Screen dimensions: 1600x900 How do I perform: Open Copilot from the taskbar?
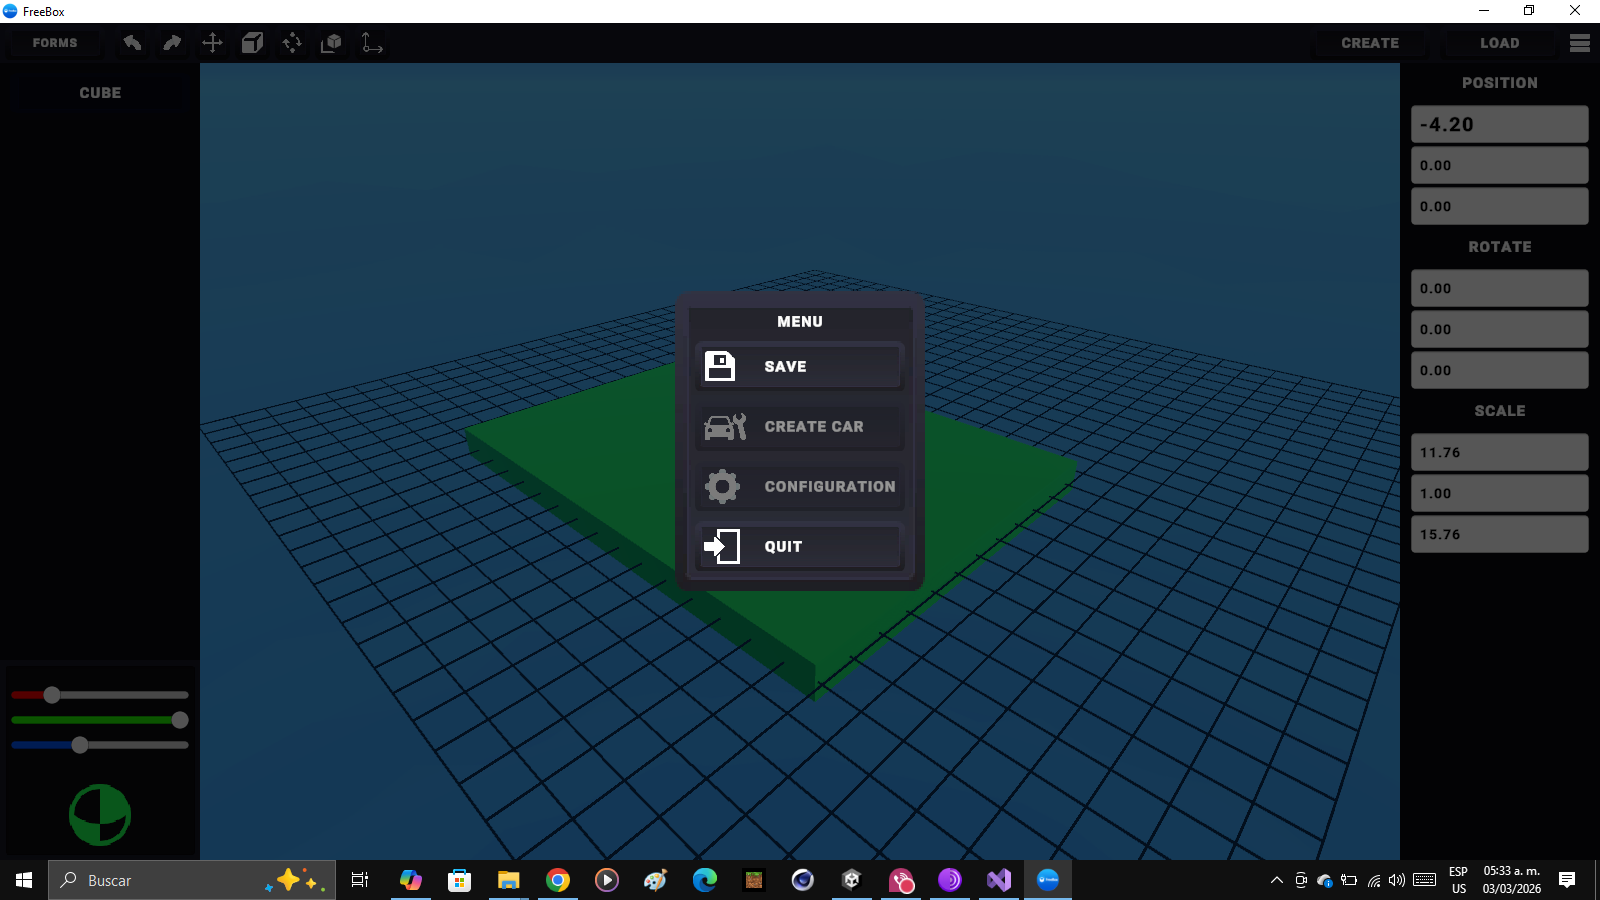click(x=411, y=880)
